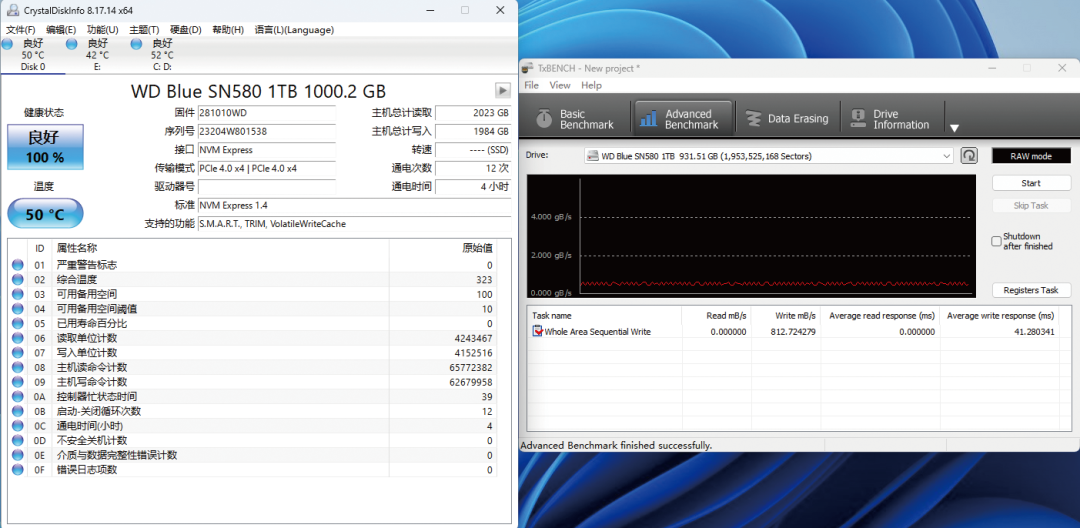Click the RAW mode button

(1031, 156)
